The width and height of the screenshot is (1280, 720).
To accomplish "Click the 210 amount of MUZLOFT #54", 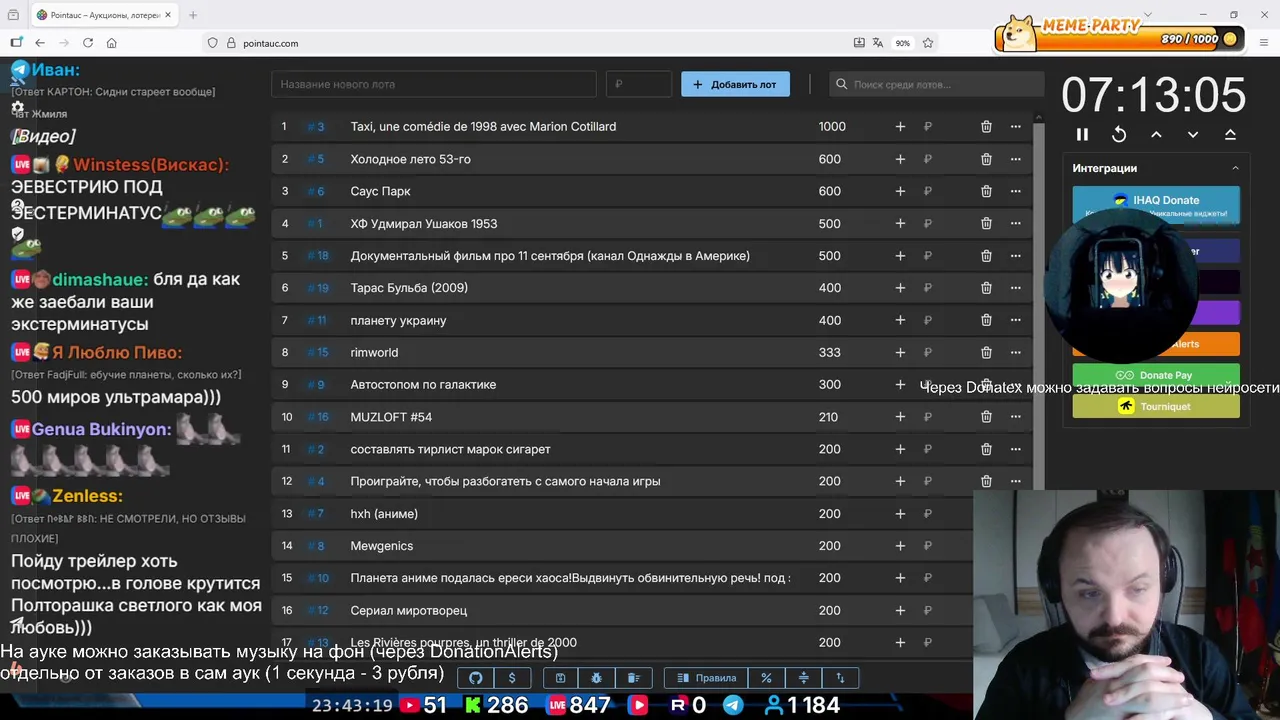I will tap(828, 417).
